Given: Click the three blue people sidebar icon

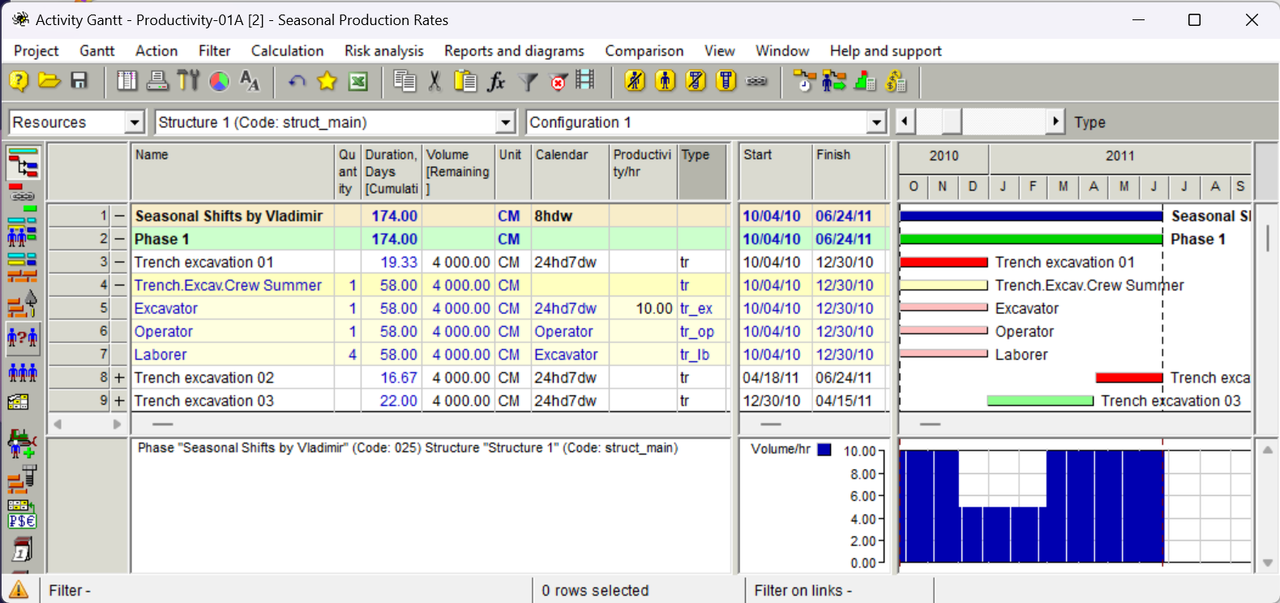Looking at the screenshot, I should [x=23, y=373].
